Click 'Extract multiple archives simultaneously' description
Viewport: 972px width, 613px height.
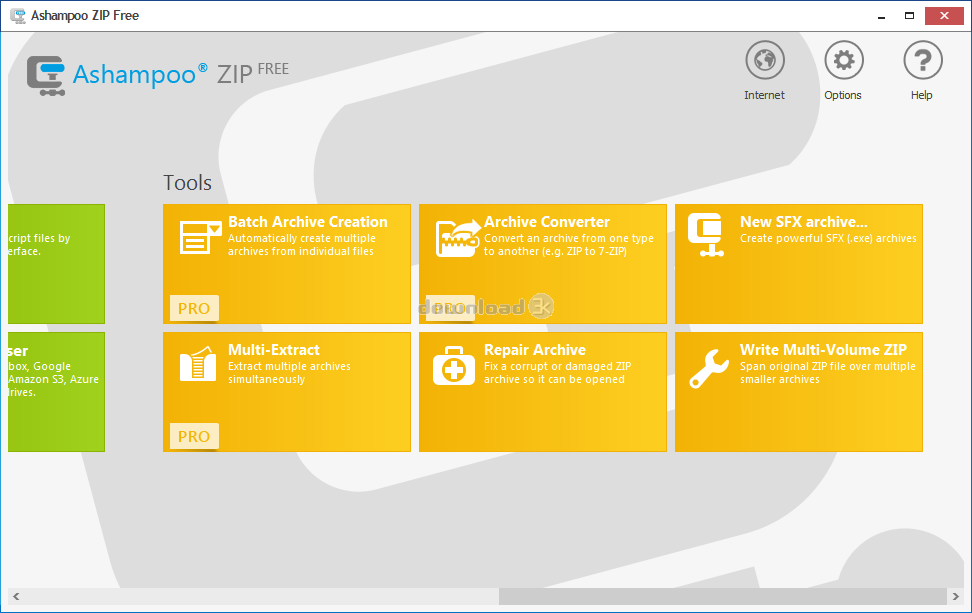coord(289,373)
